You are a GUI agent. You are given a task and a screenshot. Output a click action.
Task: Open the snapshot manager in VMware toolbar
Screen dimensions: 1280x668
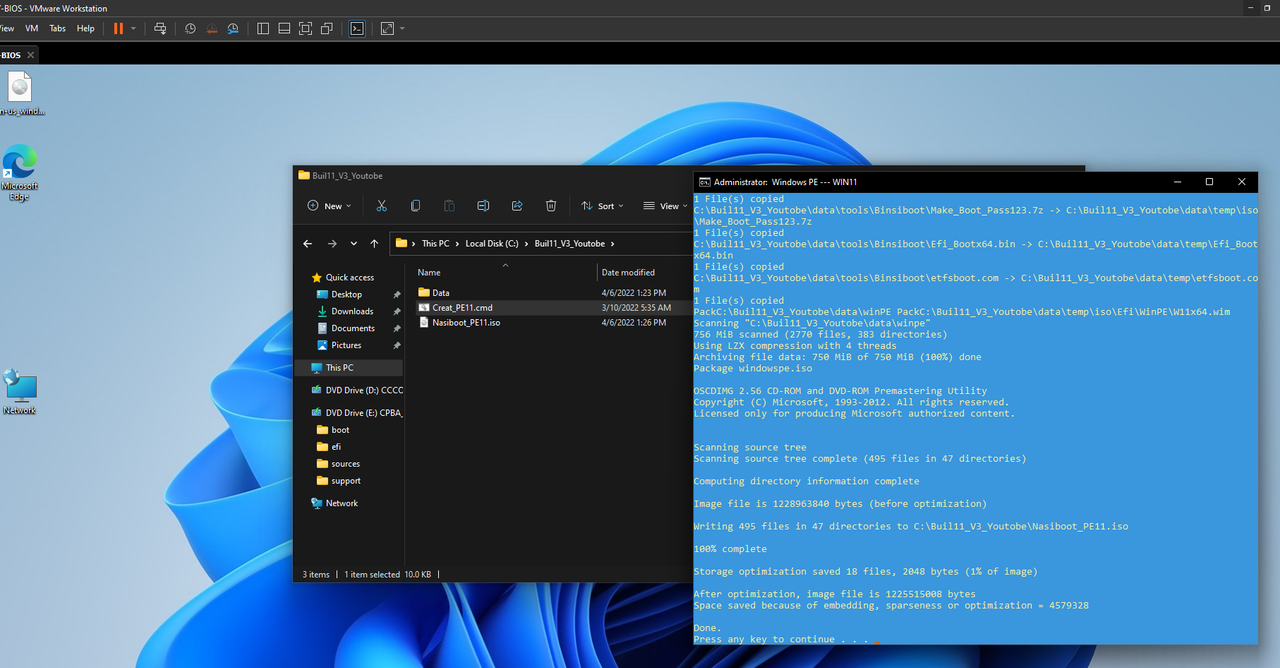click(233, 28)
